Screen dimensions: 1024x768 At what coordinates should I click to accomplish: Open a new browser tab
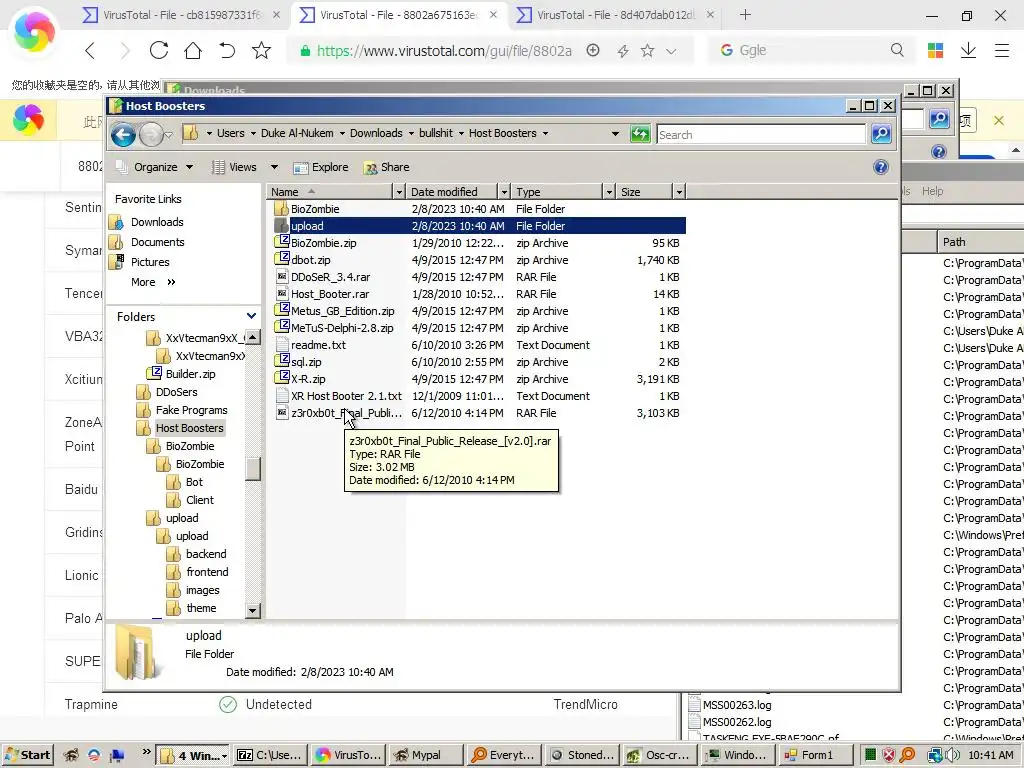[745, 14]
